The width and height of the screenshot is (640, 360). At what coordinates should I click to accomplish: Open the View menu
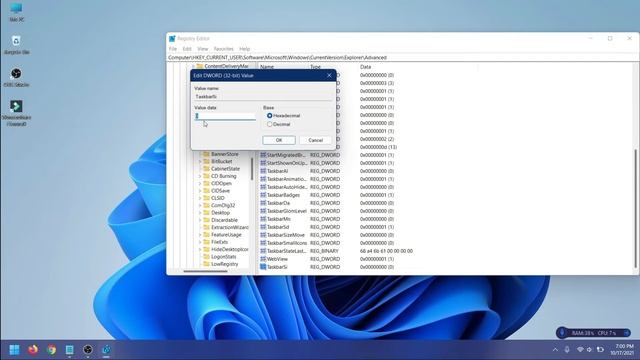point(202,49)
